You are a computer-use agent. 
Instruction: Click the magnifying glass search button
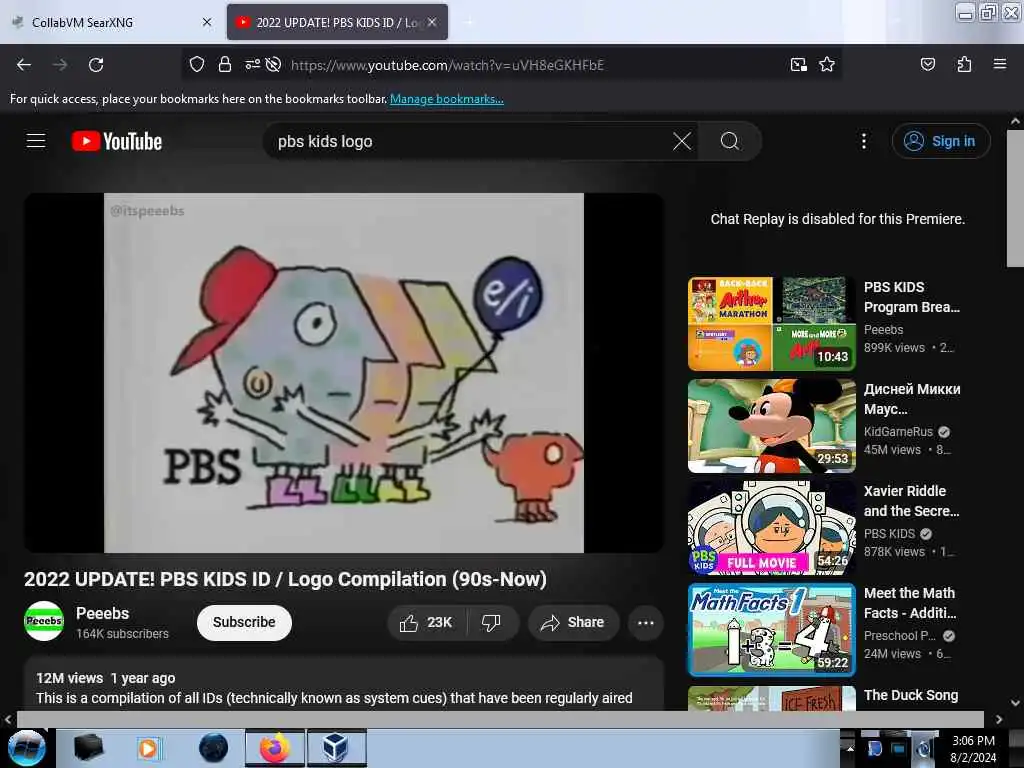click(x=730, y=141)
